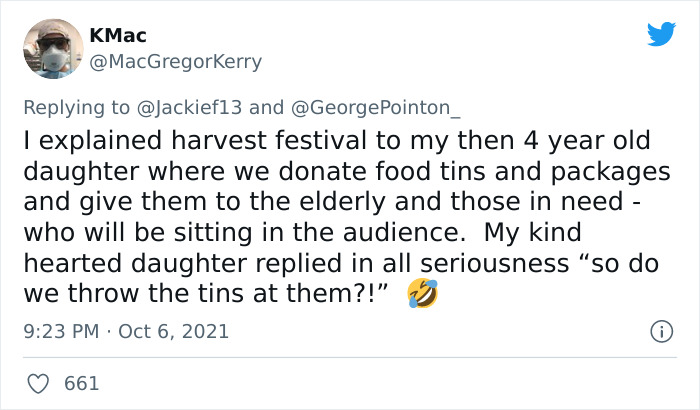Click the laughing emoji in the tweet
Viewport: 700px width, 410px height.
coord(422,295)
